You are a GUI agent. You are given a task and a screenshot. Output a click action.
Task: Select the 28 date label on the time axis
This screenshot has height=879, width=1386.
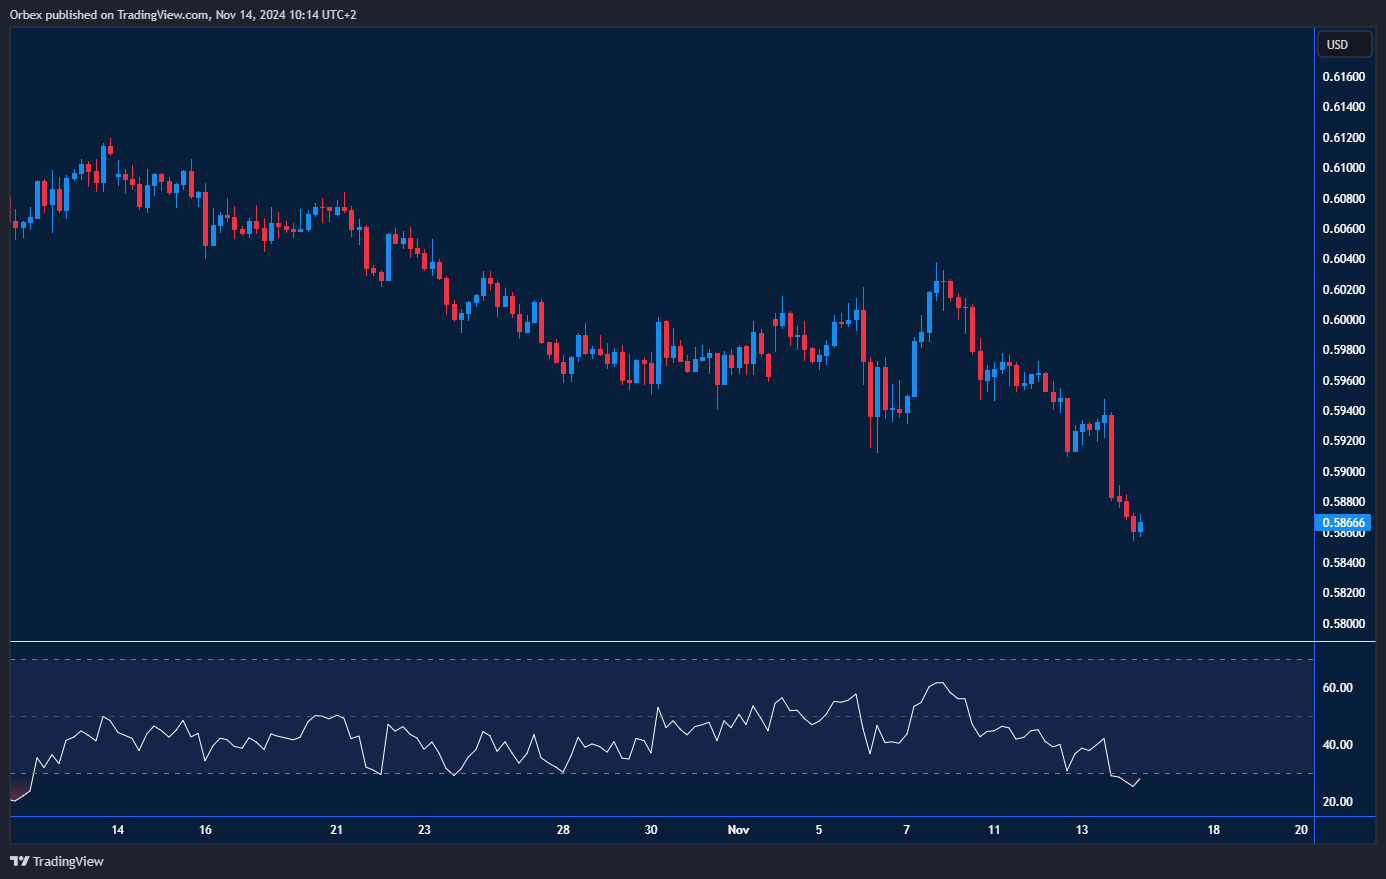pos(563,830)
